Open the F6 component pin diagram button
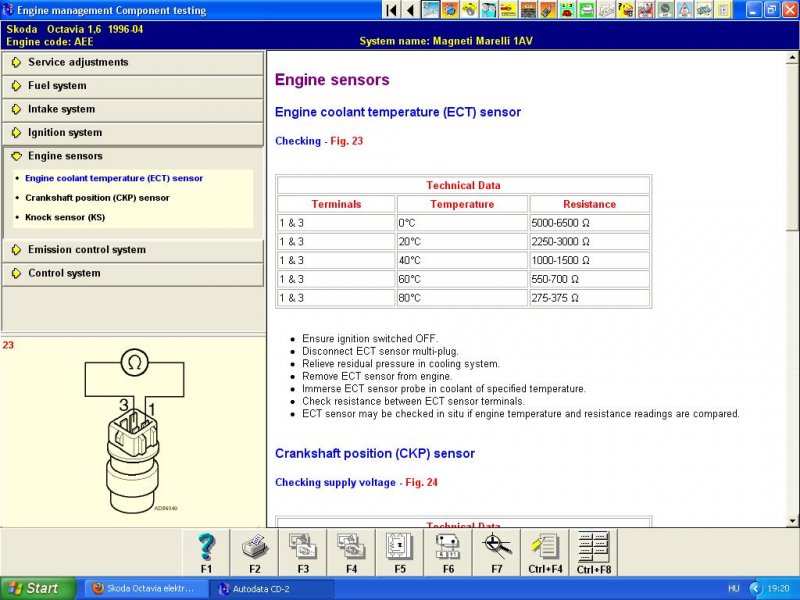800x600 pixels. pyautogui.click(x=448, y=553)
